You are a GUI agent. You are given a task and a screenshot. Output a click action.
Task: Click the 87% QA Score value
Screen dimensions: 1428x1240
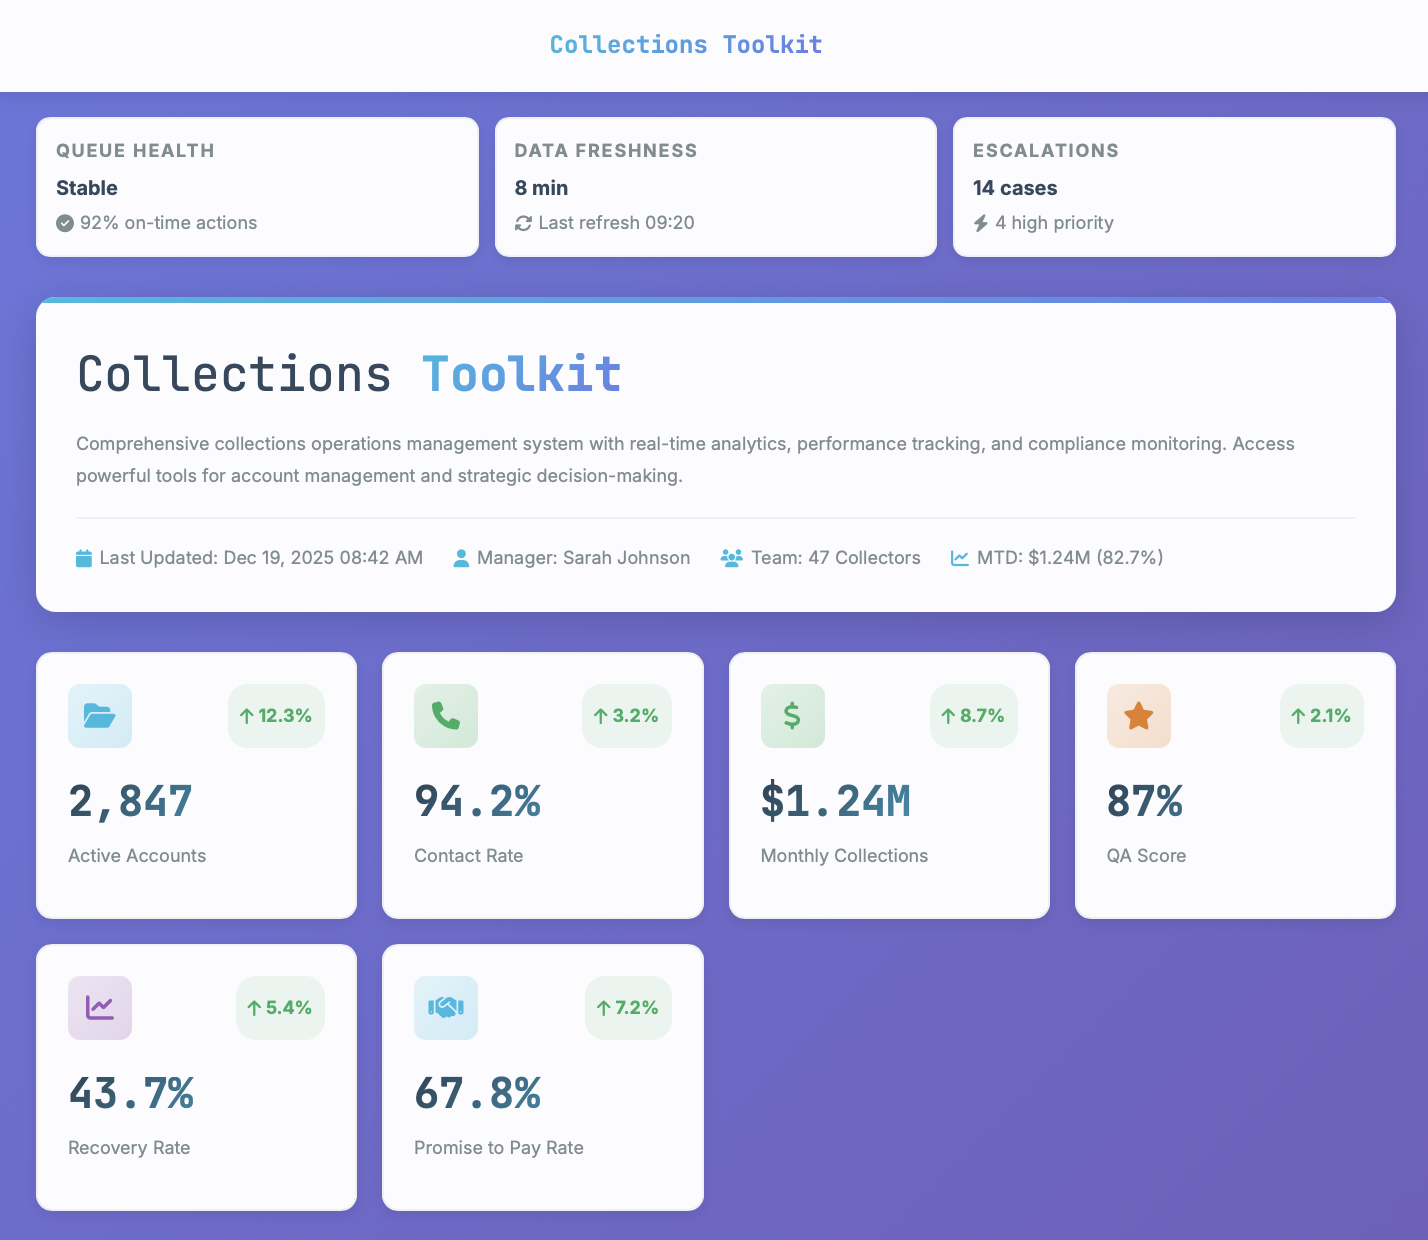pyautogui.click(x=1145, y=802)
